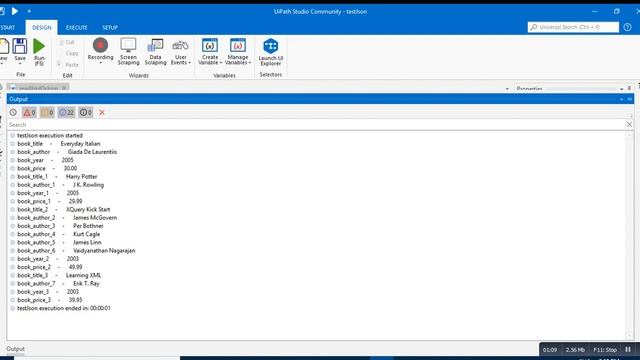This screenshot has width=640, height=360.
Task: Click Cut in Edit group
Action: [x=67, y=42]
